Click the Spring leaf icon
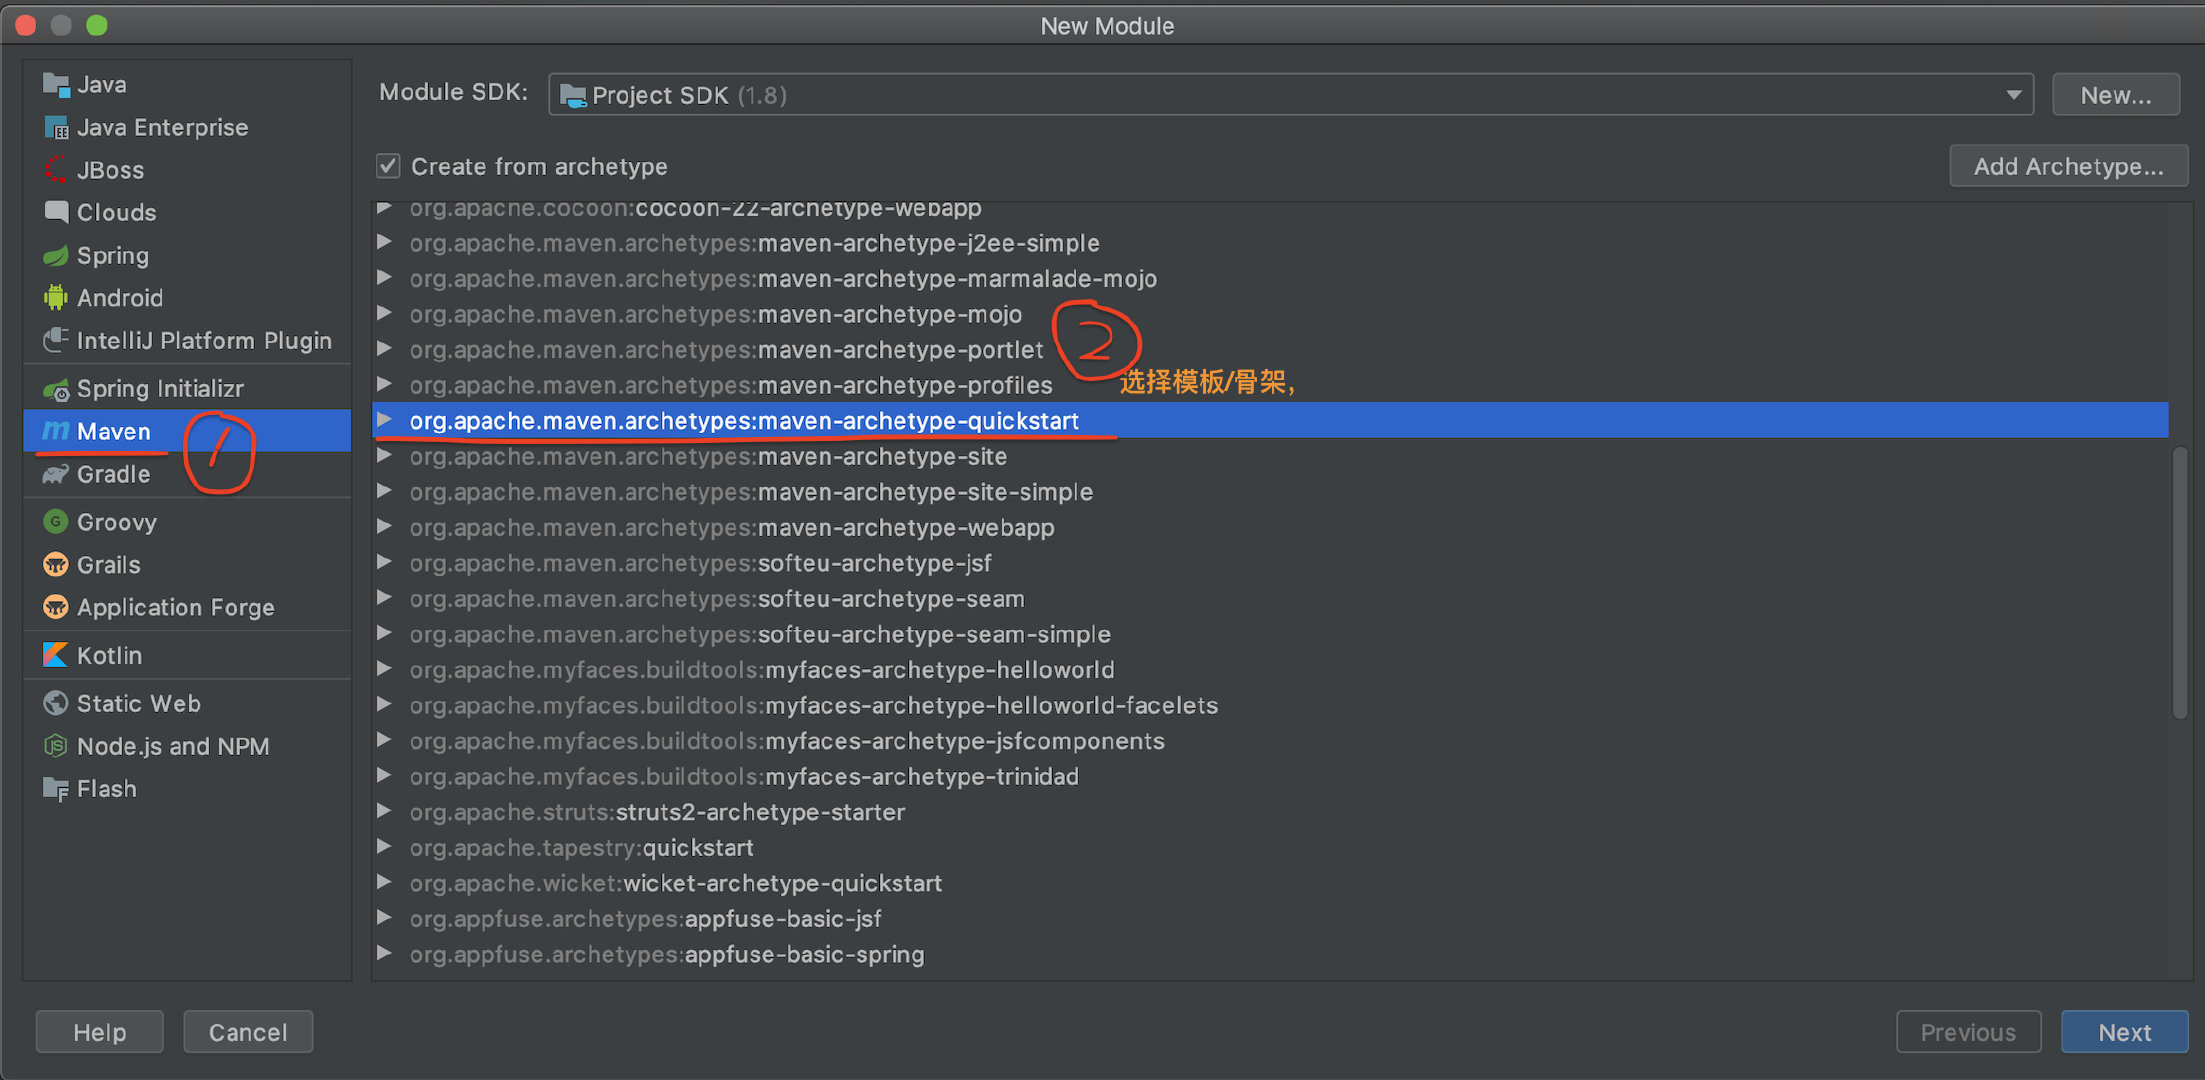Screen dimensions: 2205x1080 [x=55, y=256]
